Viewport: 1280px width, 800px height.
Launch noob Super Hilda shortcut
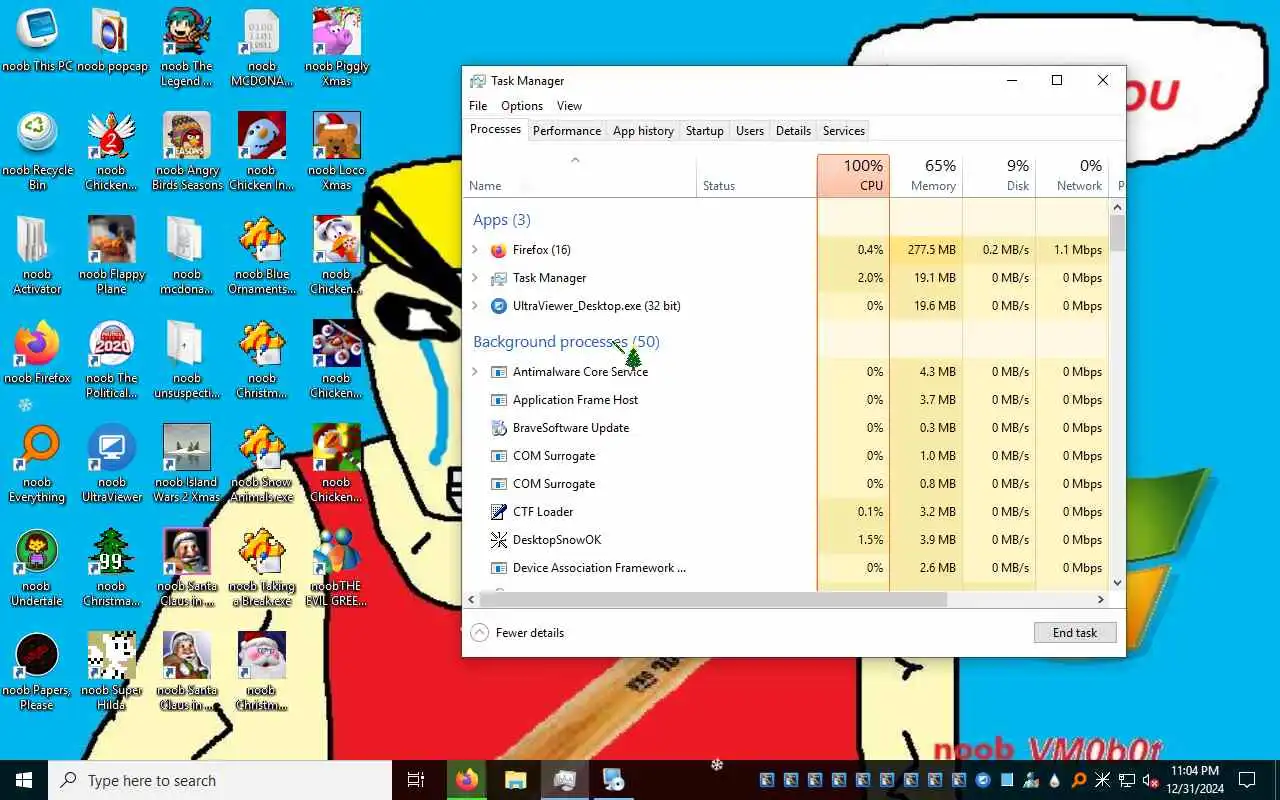point(112,672)
